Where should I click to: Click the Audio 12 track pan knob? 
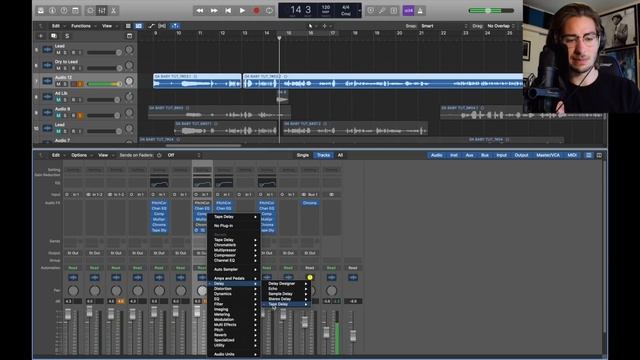(x=129, y=81)
